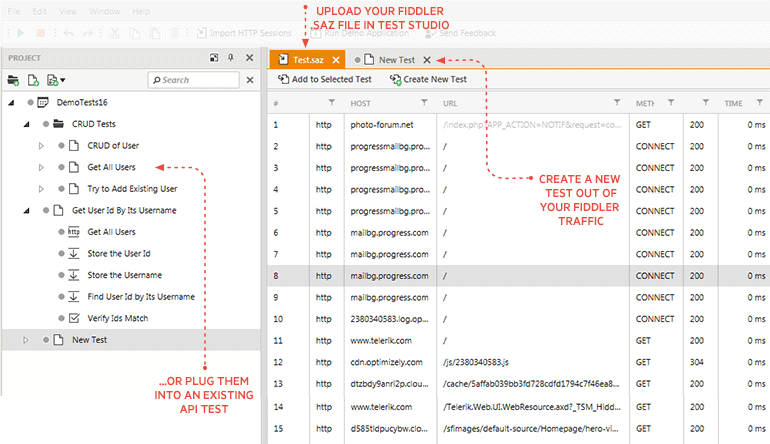Open the File menu
Screen dimensions: 770x444
point(14,11)
